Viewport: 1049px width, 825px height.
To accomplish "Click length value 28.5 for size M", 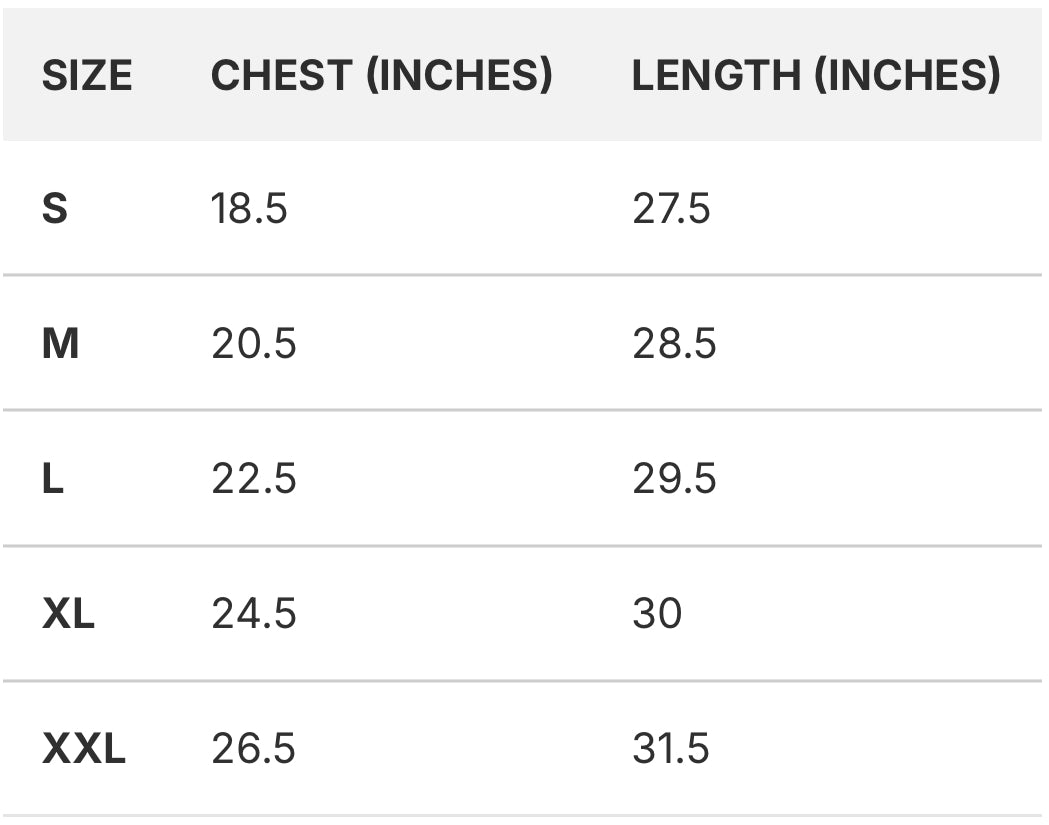I will [674, 343].
